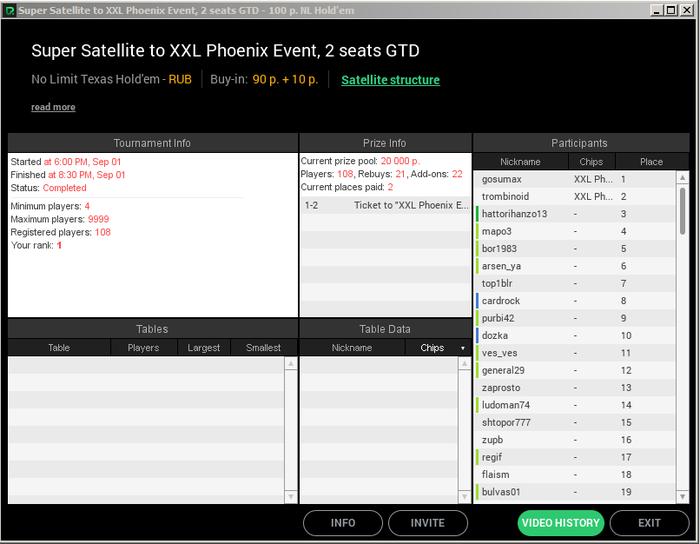Select participant top1blr
Viewport: 700px width, 544px height.
(x=575, y=283)
